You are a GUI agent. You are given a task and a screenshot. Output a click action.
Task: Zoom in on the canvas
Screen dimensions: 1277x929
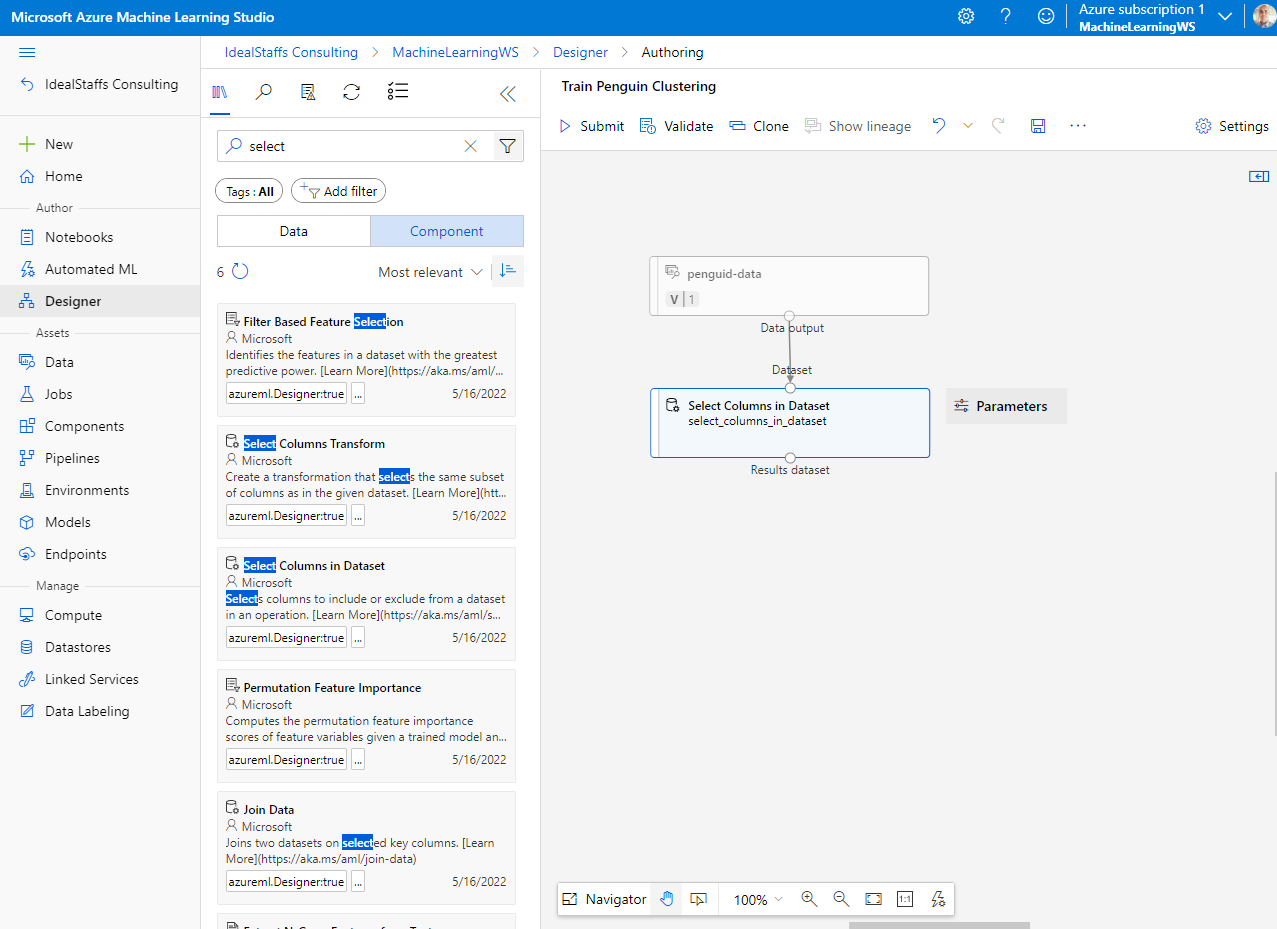coord(809,899)
